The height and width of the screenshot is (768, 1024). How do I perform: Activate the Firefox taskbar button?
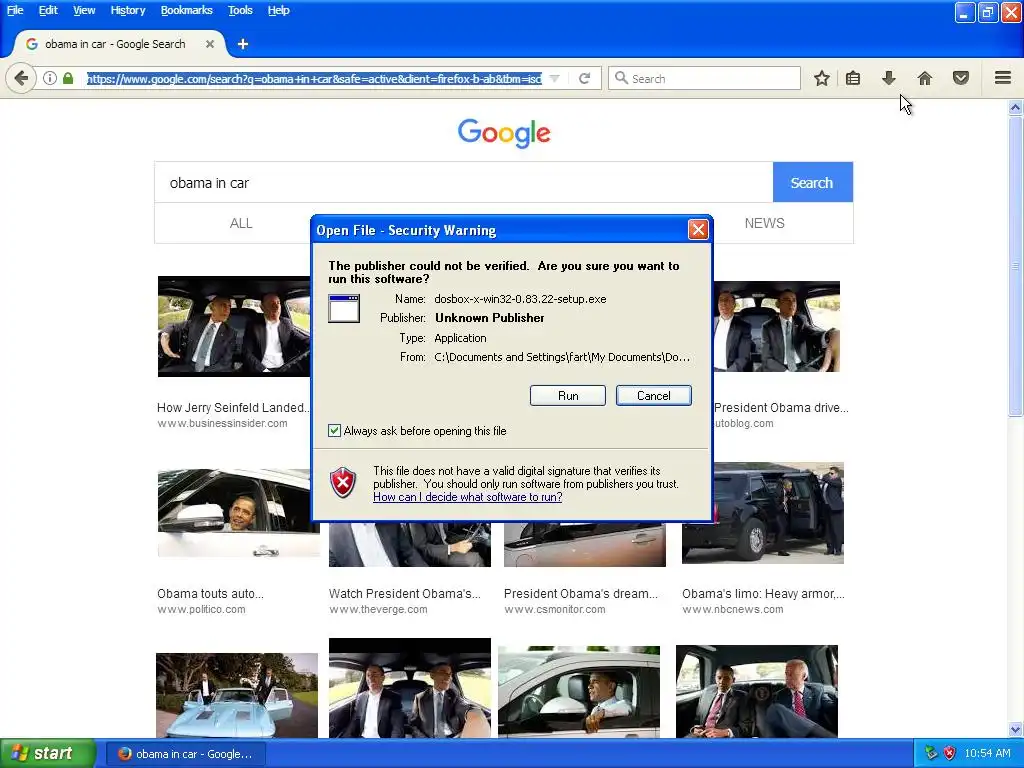pos(185,754)
